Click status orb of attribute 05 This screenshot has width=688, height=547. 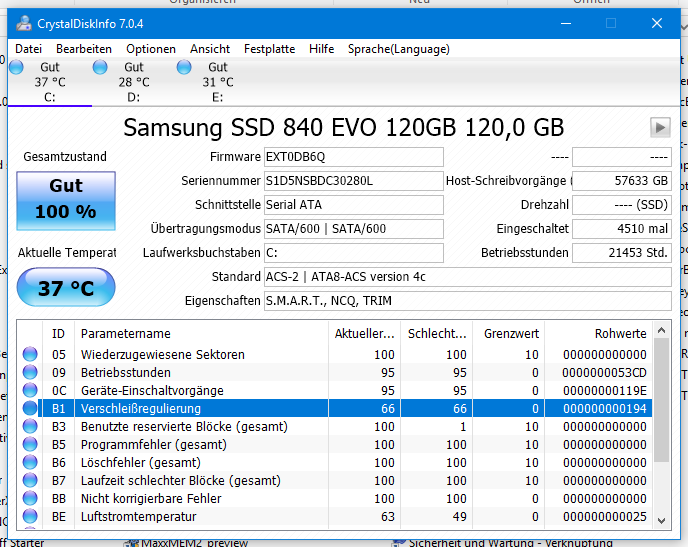30,354
